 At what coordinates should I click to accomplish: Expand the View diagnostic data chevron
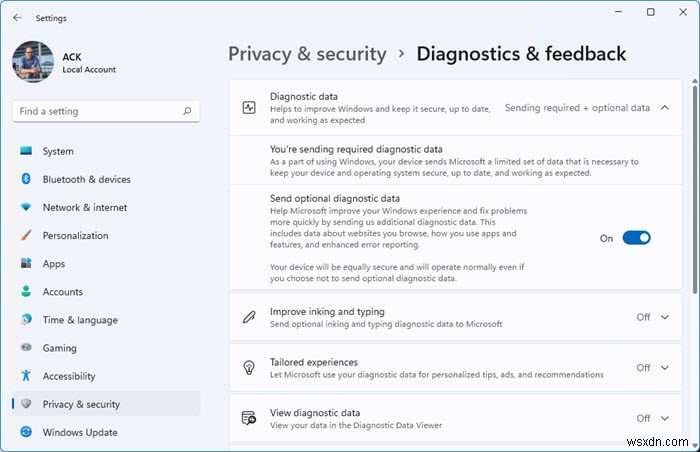click(665, 418)
